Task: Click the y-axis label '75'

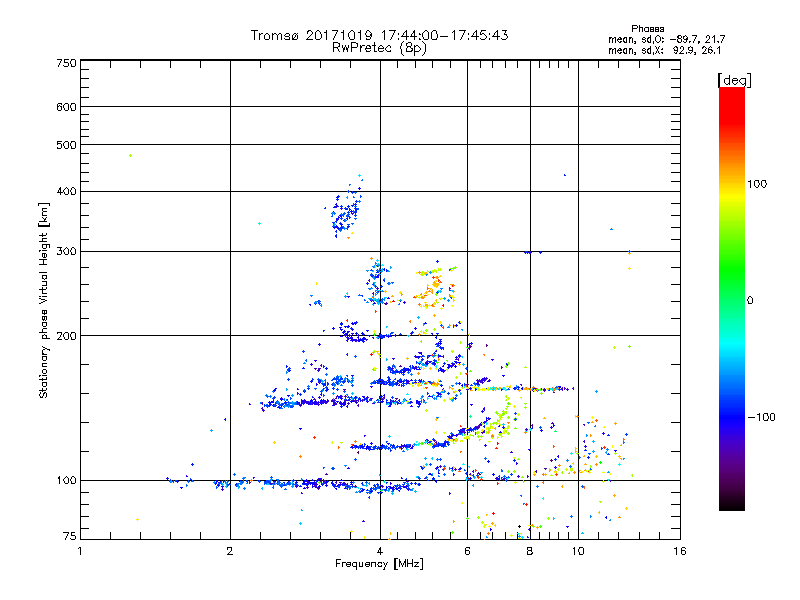Action: [x=70, y=536]
